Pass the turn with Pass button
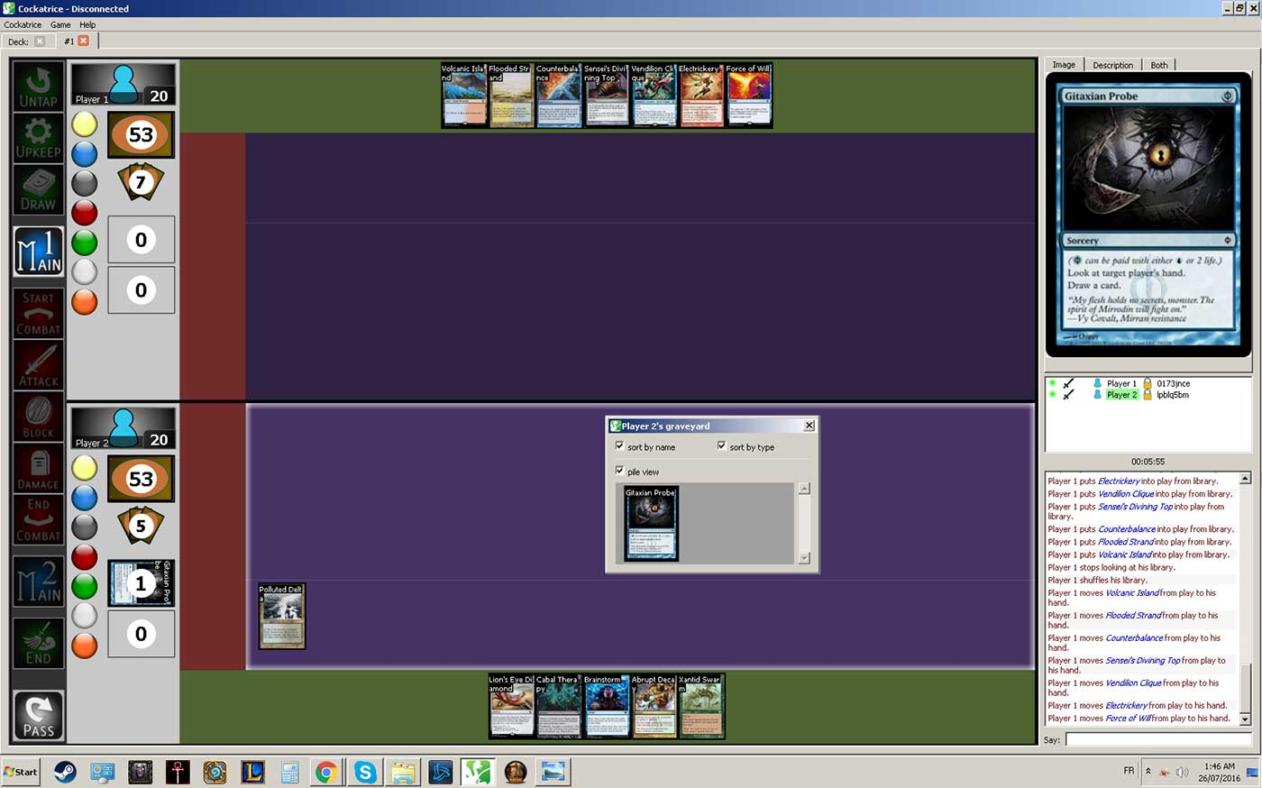Image resolution: width=1262 pixels, height=788 pixels. pos(38,715)
